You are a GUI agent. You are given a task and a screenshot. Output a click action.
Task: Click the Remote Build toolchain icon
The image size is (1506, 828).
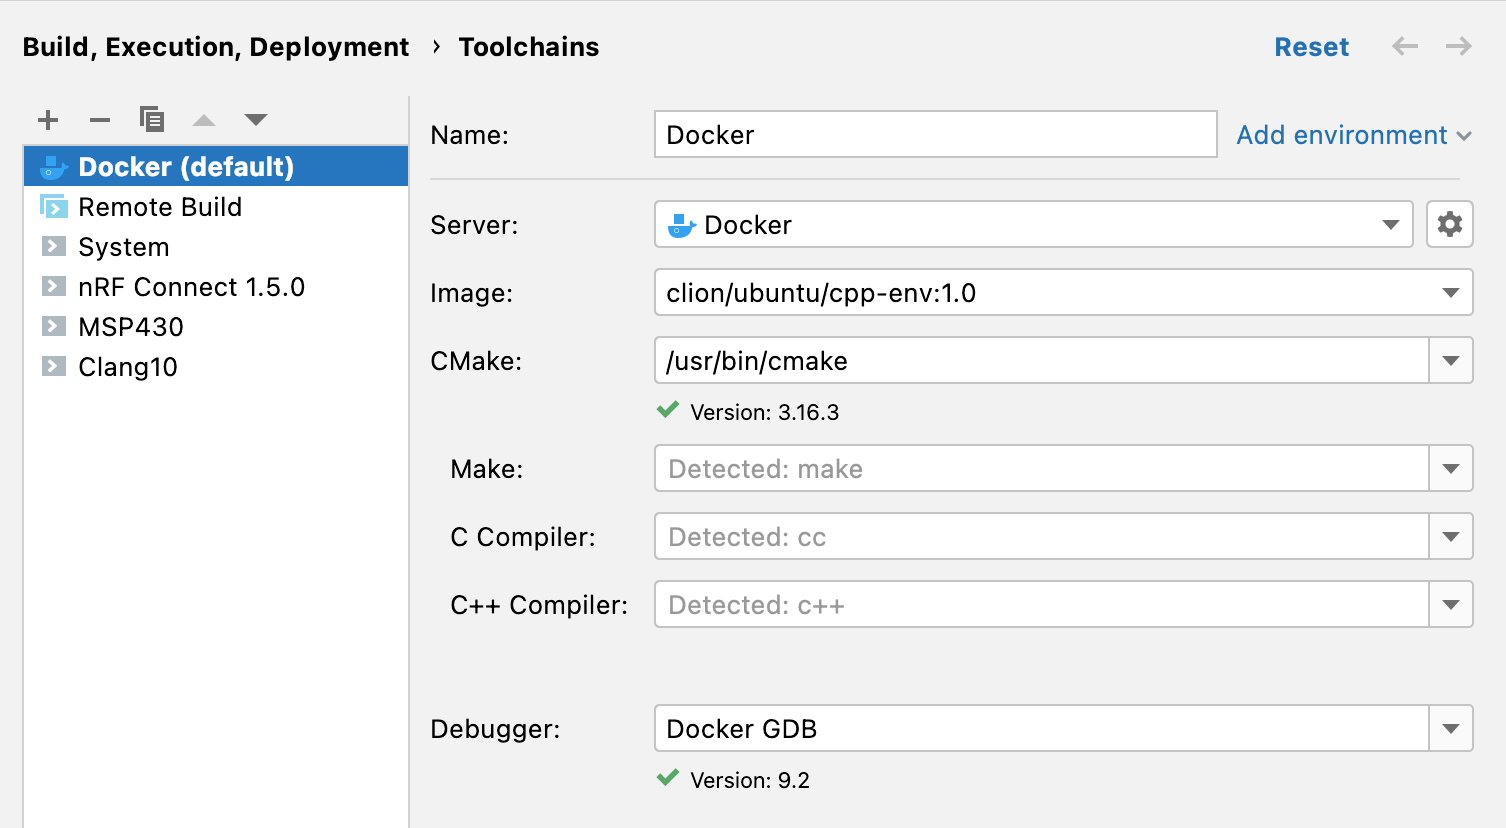click(55, 207)
